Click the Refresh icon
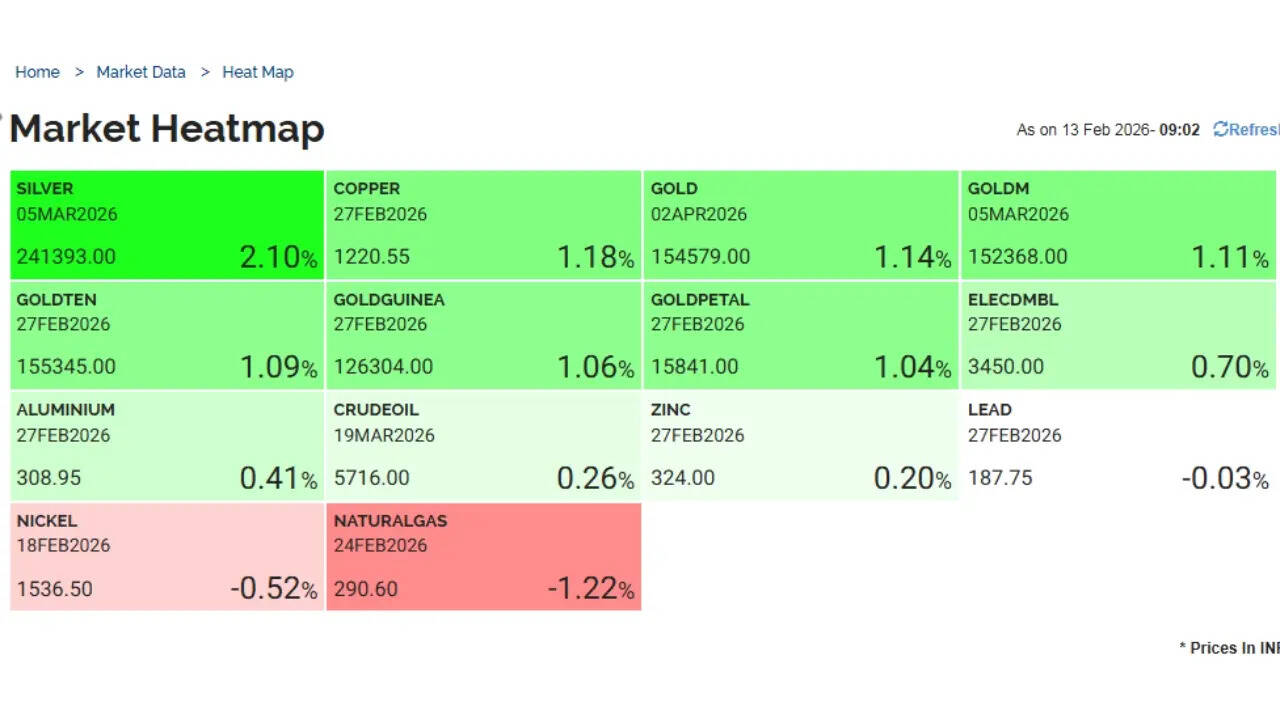 tap(1220, 129)
